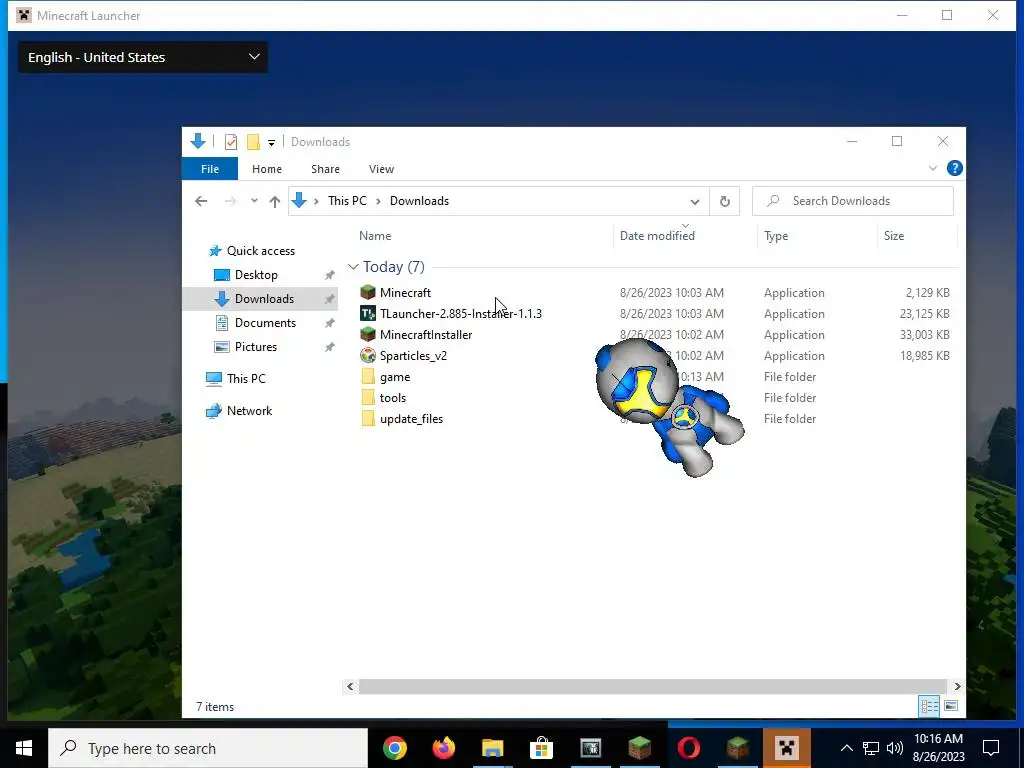Open Firefox from taskbar
The height and width of the screenshot is (768, 1024).
click(x=443, y=748)
